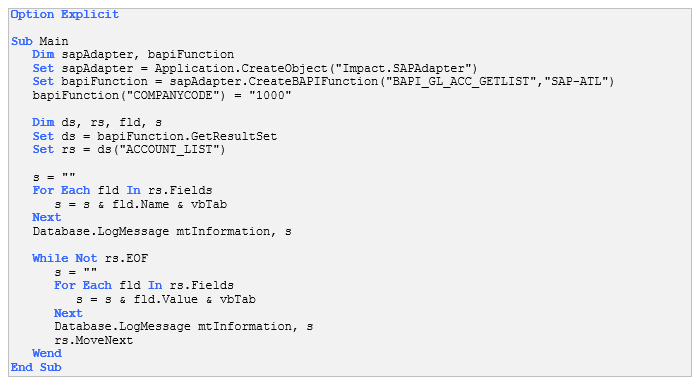Click the "BAPI_GL_ACC_GETLIST" string
This screenshot has height=387, width=700.
tap(461, 82)
